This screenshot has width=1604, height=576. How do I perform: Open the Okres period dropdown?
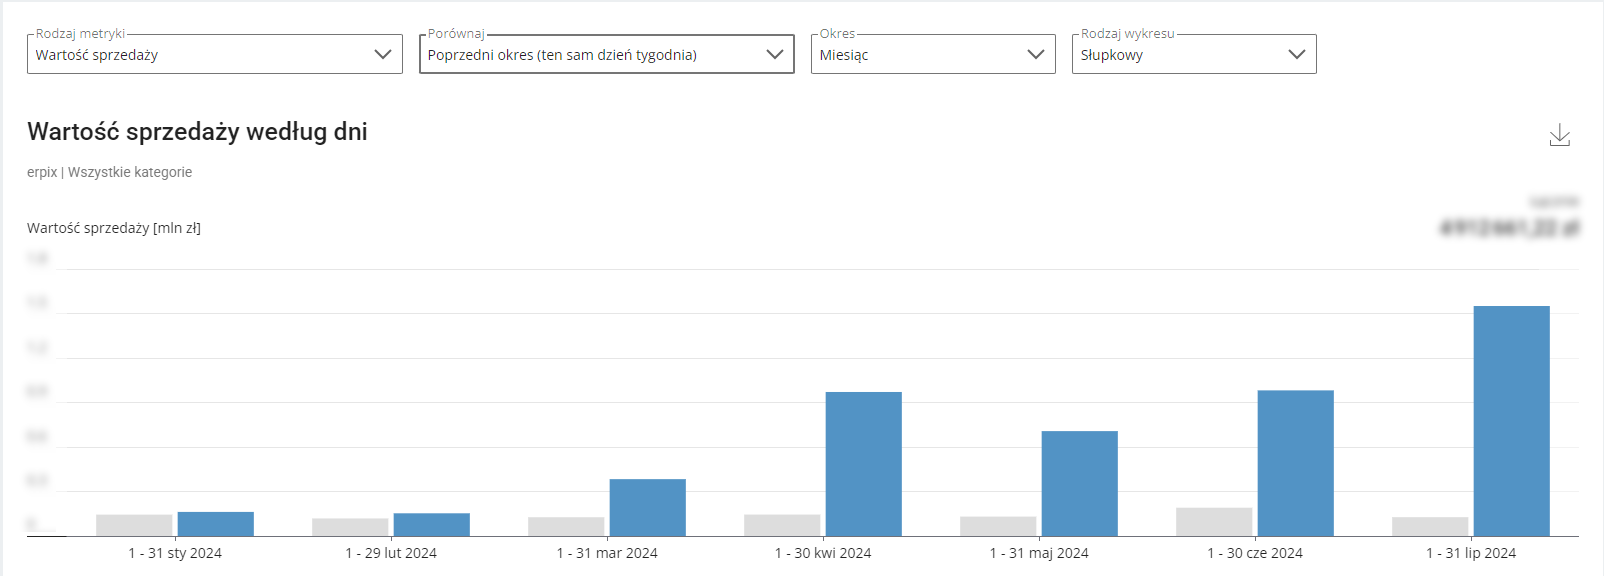[x=933, y=54]
